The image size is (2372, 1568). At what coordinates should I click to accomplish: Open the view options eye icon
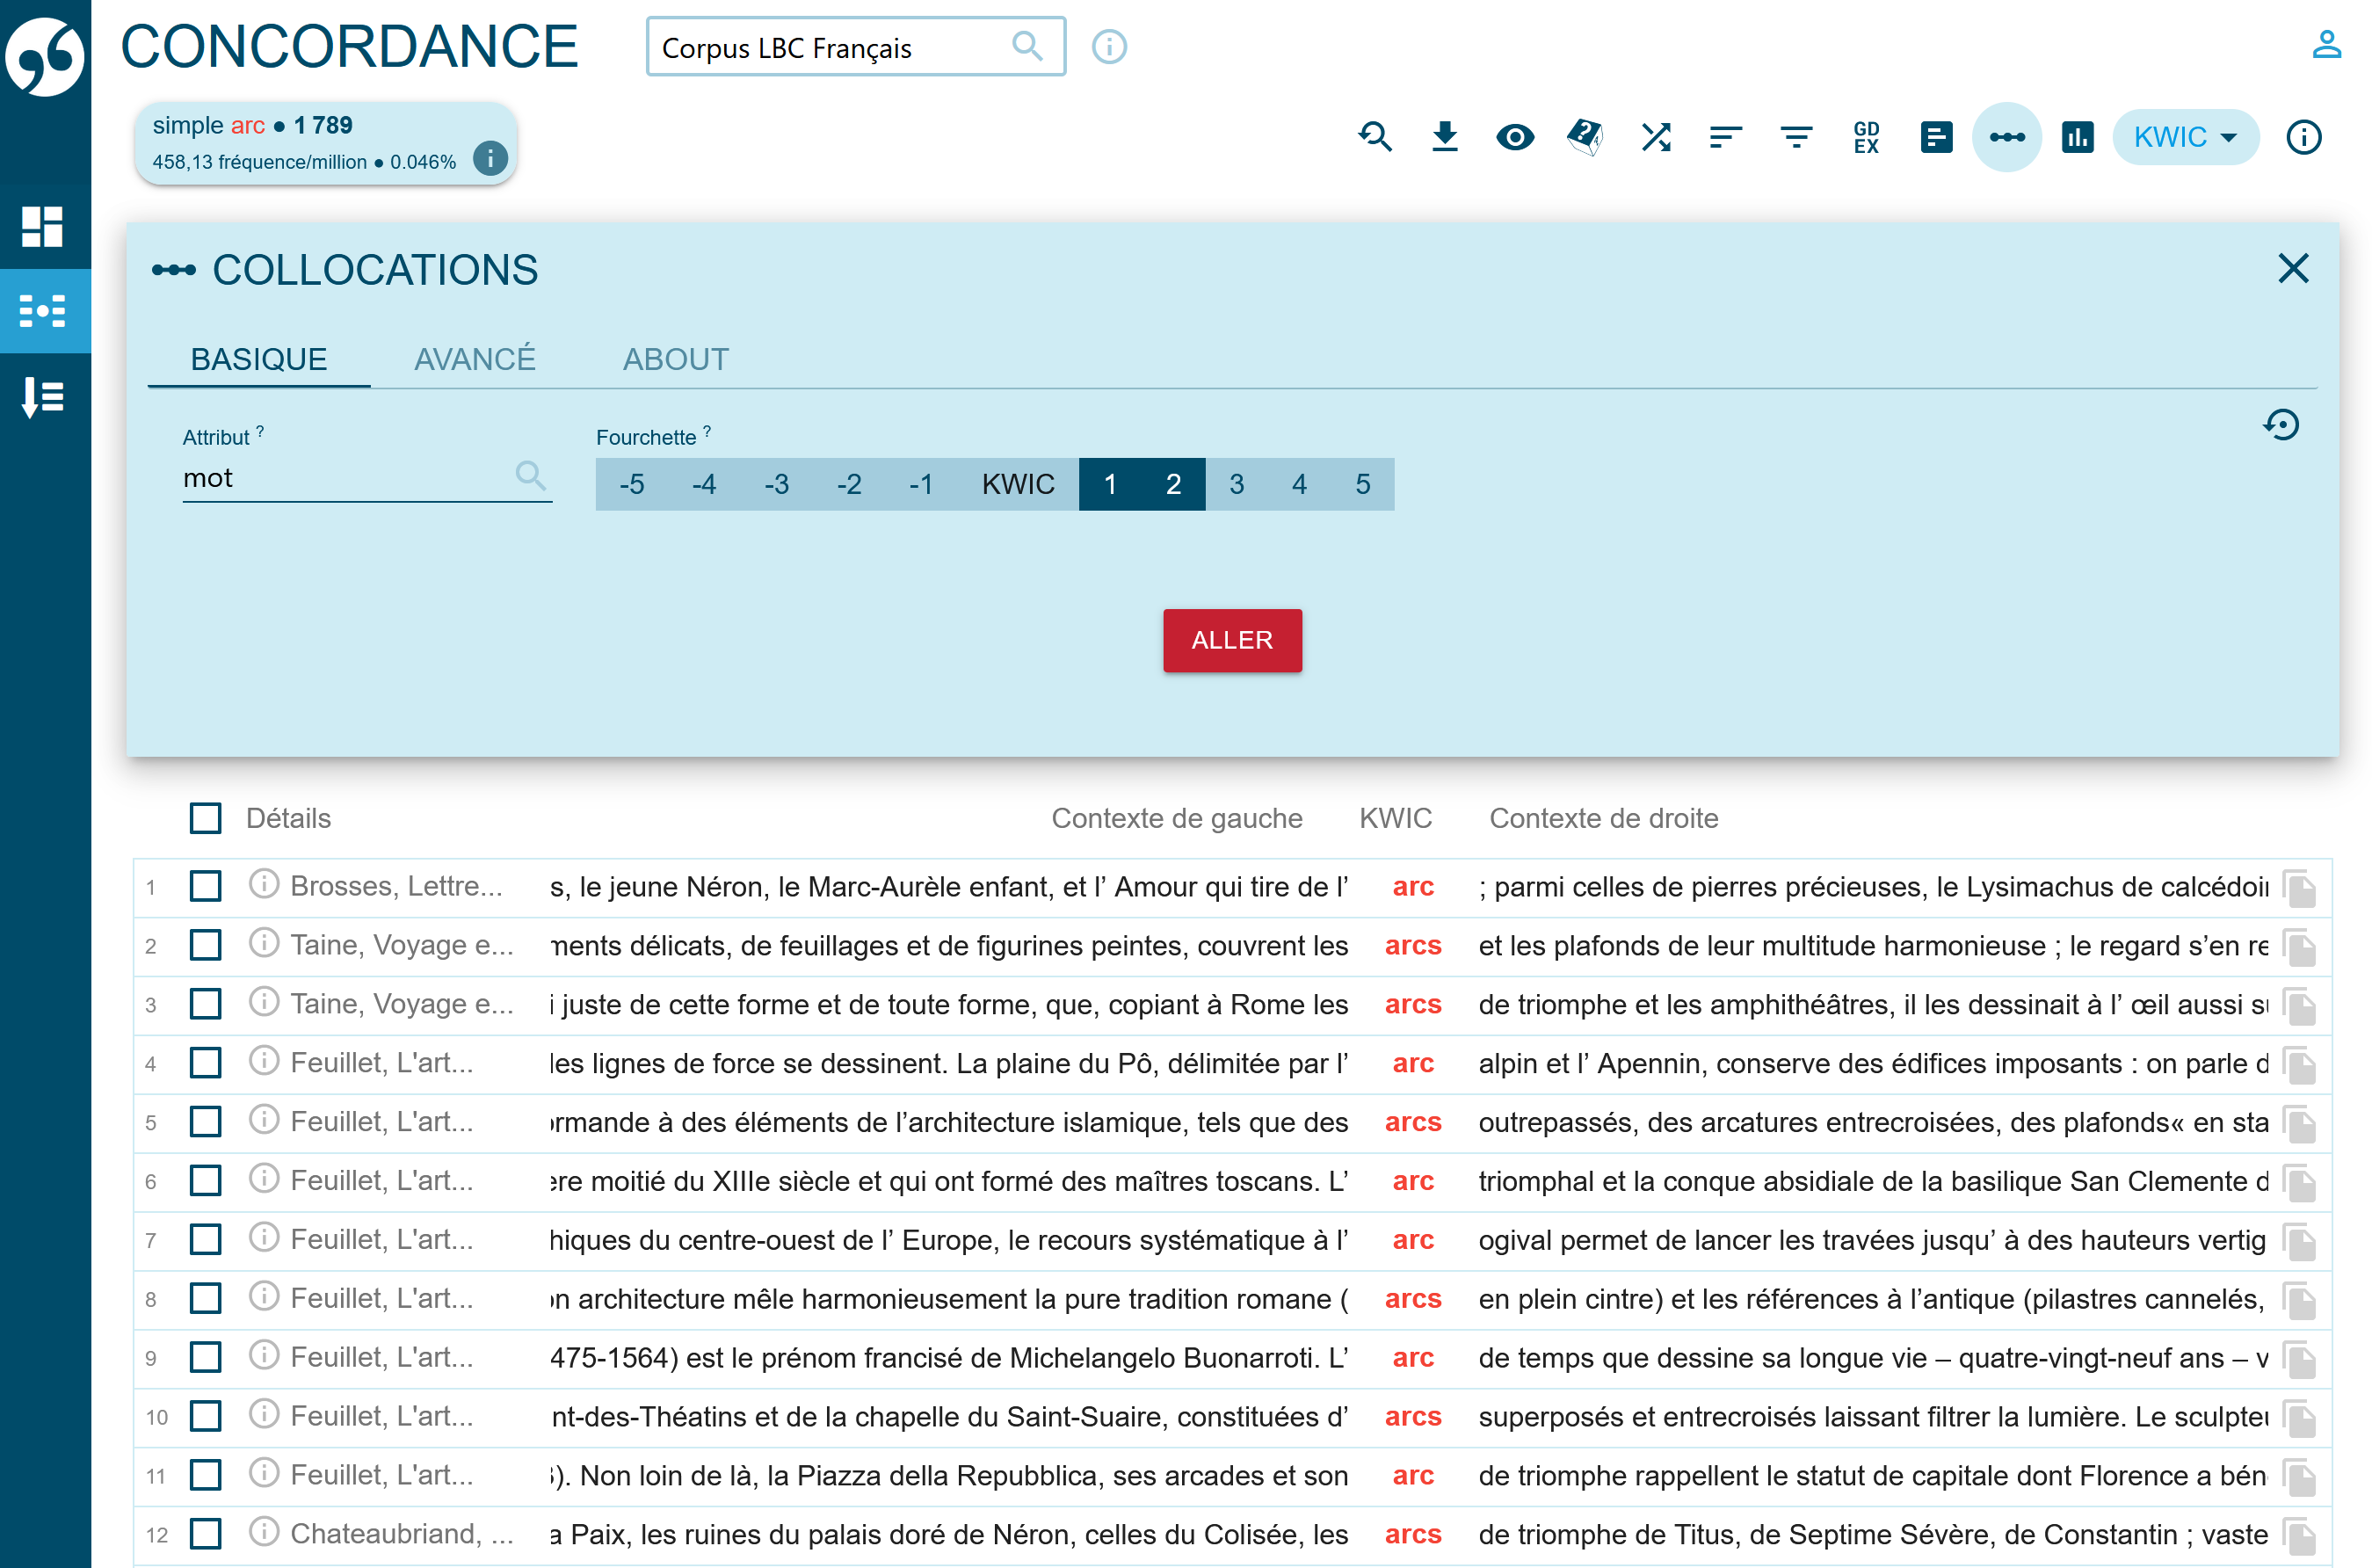click(x=1515, y=137)
